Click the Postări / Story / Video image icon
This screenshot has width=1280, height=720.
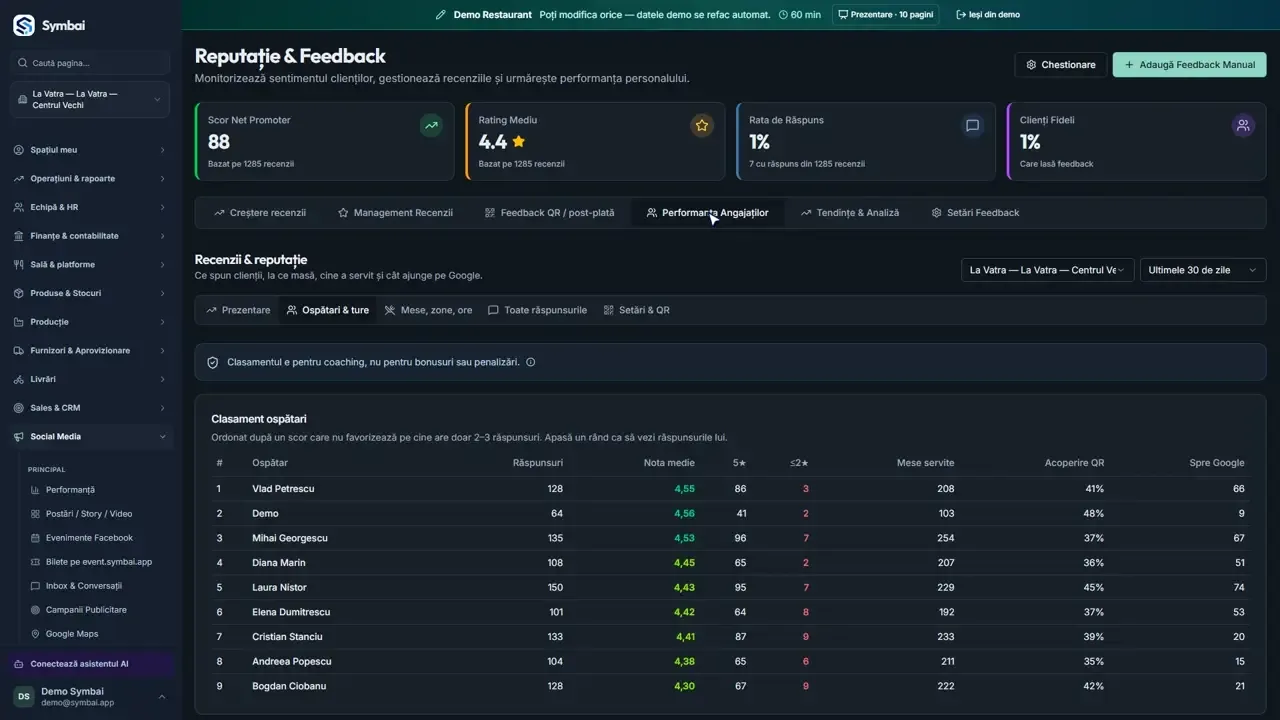tap(36, 514)
